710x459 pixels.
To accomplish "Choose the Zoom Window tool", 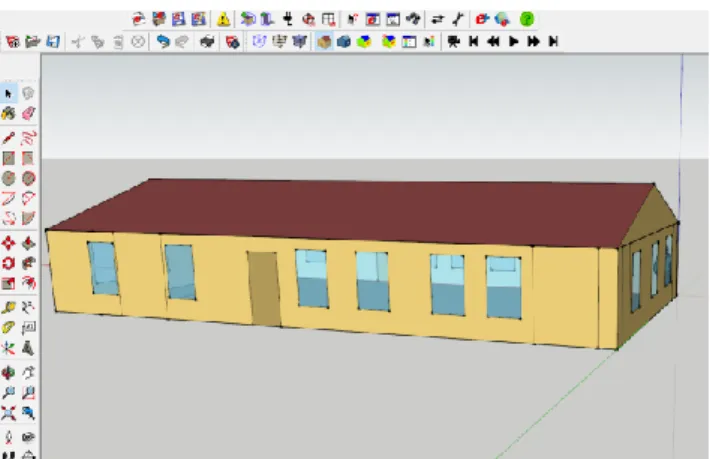I will pos(28,392).
